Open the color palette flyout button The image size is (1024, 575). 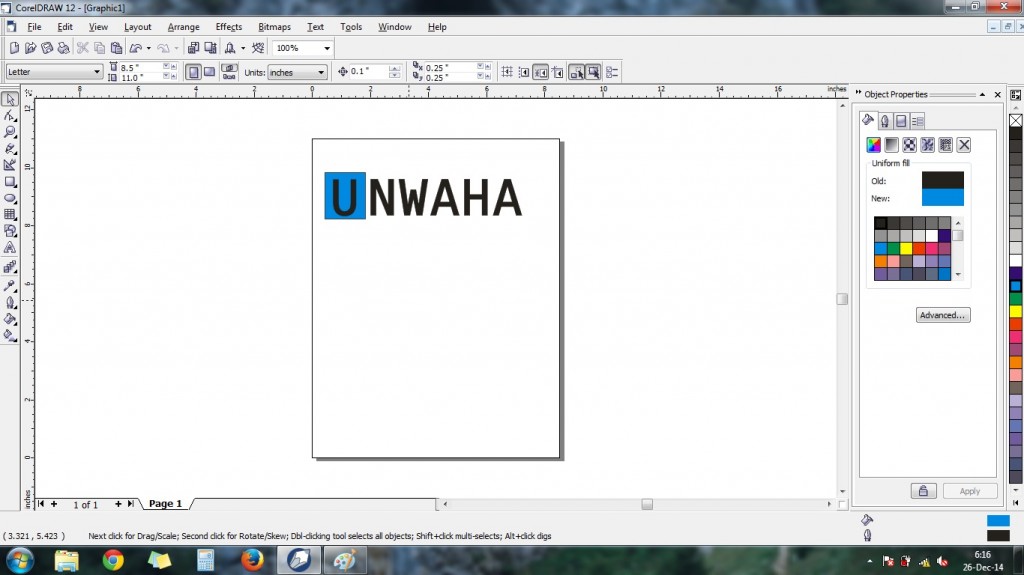[x=1016, y=95]
